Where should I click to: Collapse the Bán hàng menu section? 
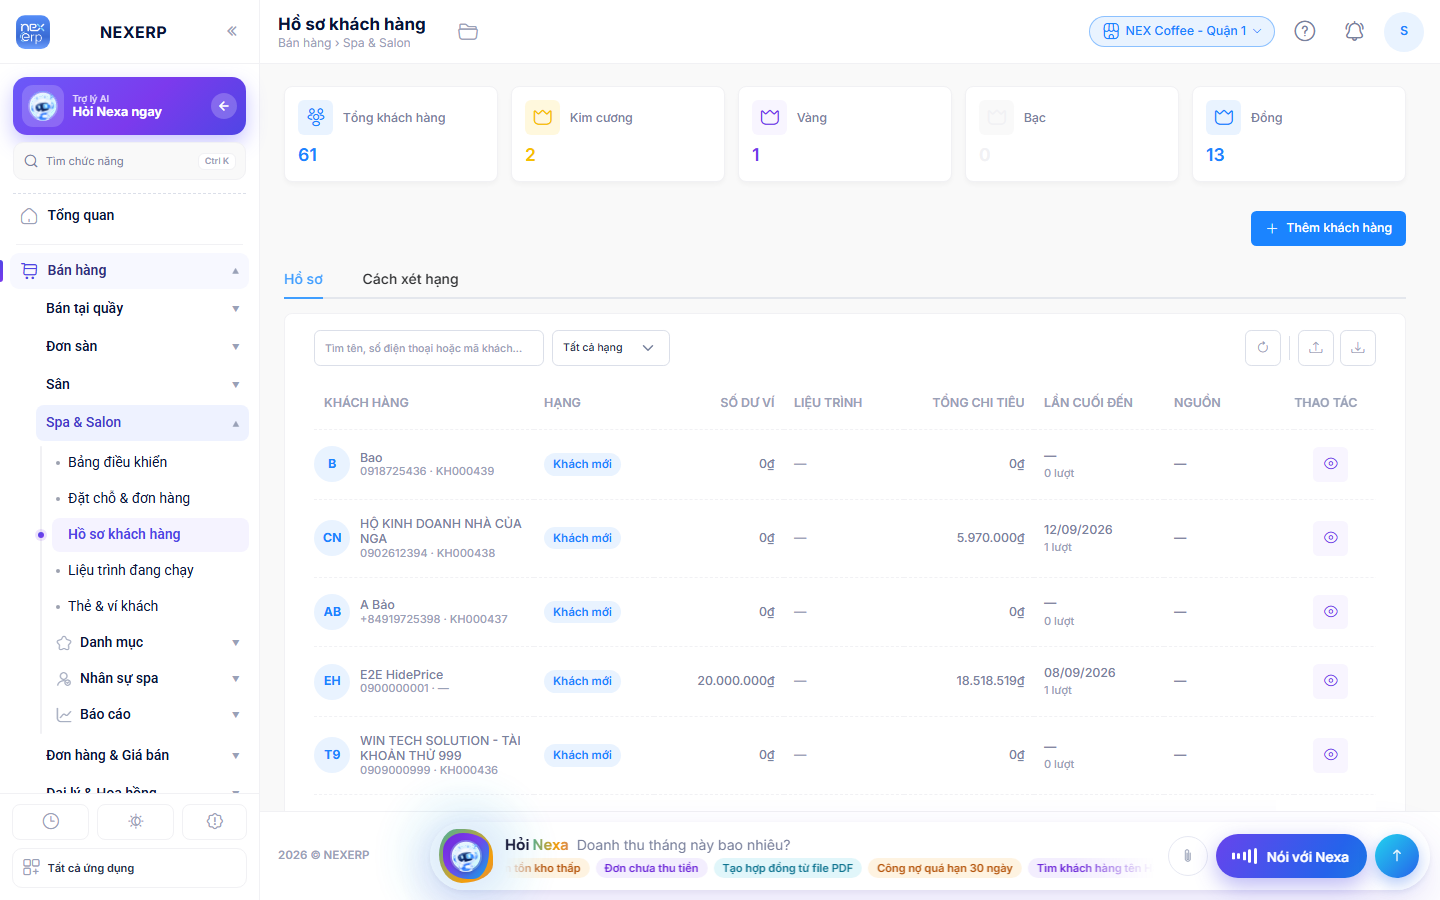132,270
